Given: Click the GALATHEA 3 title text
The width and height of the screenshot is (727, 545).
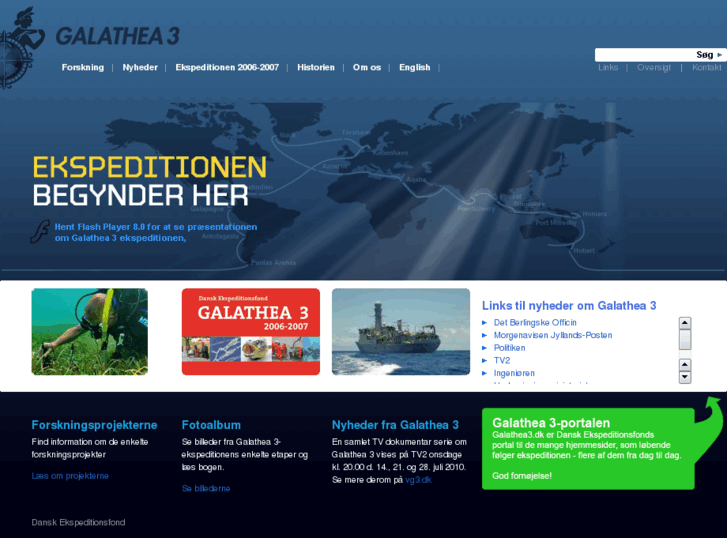Looking at the screenshot, I should pyautogui.click(x=117, y=36).
